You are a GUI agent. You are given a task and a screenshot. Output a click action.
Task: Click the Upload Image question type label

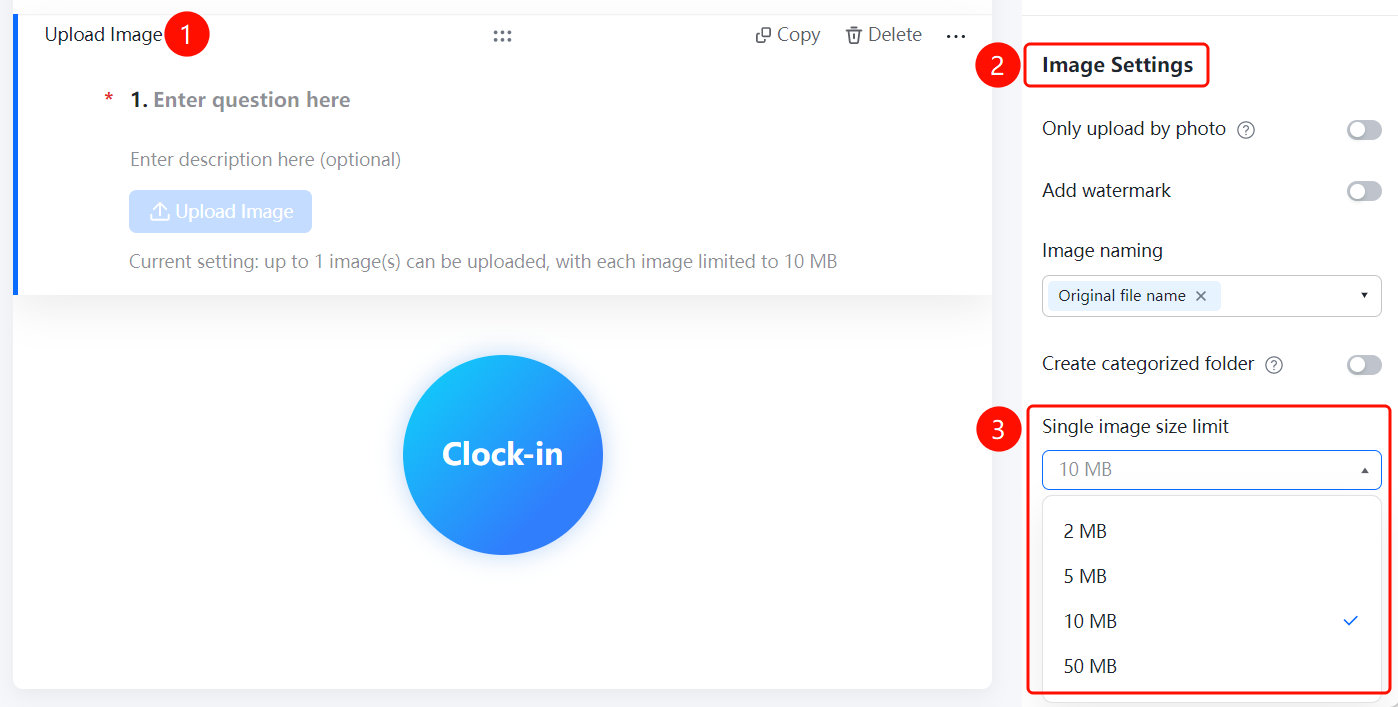[x=103, y=35]
